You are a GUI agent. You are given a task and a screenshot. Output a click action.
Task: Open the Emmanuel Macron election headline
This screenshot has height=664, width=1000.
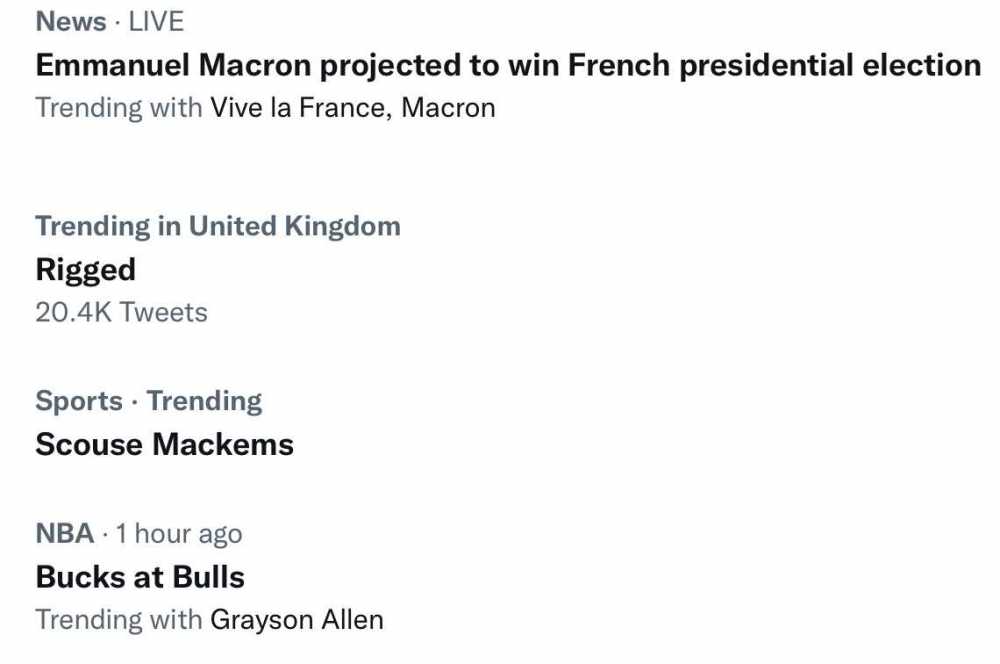pyautogui.click(x=508, y=66)
